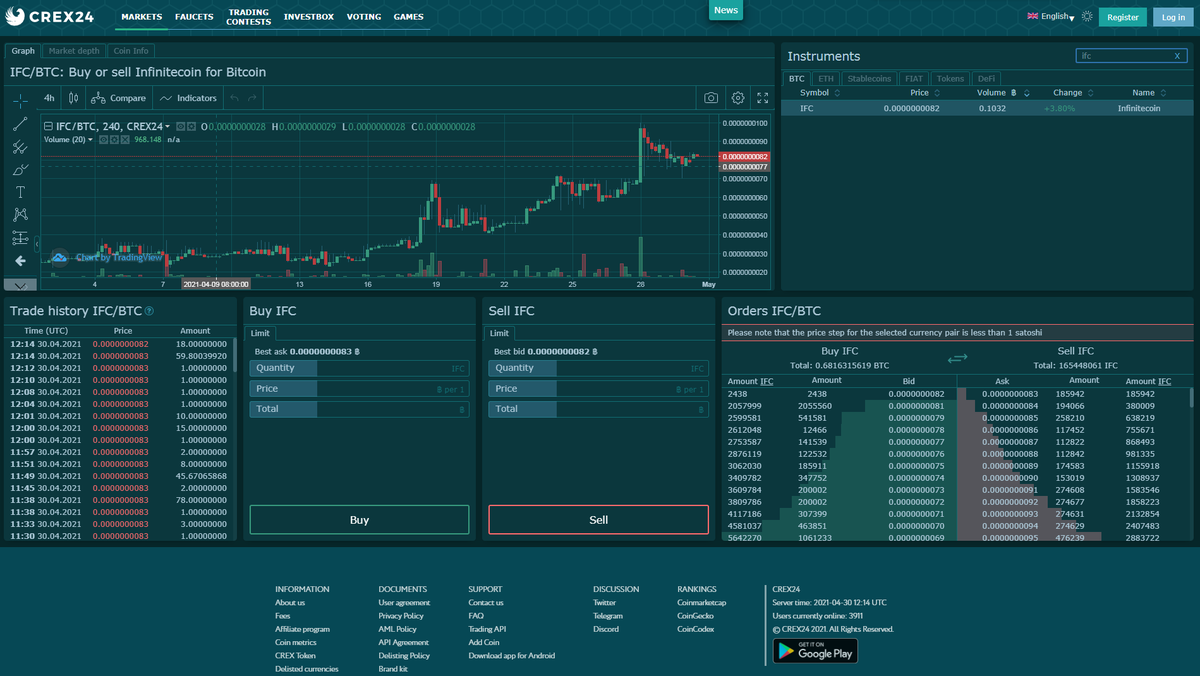Select the prediction and measurement tool
This screenshot has height=676, width=1200.
click(x=20, y=237)
